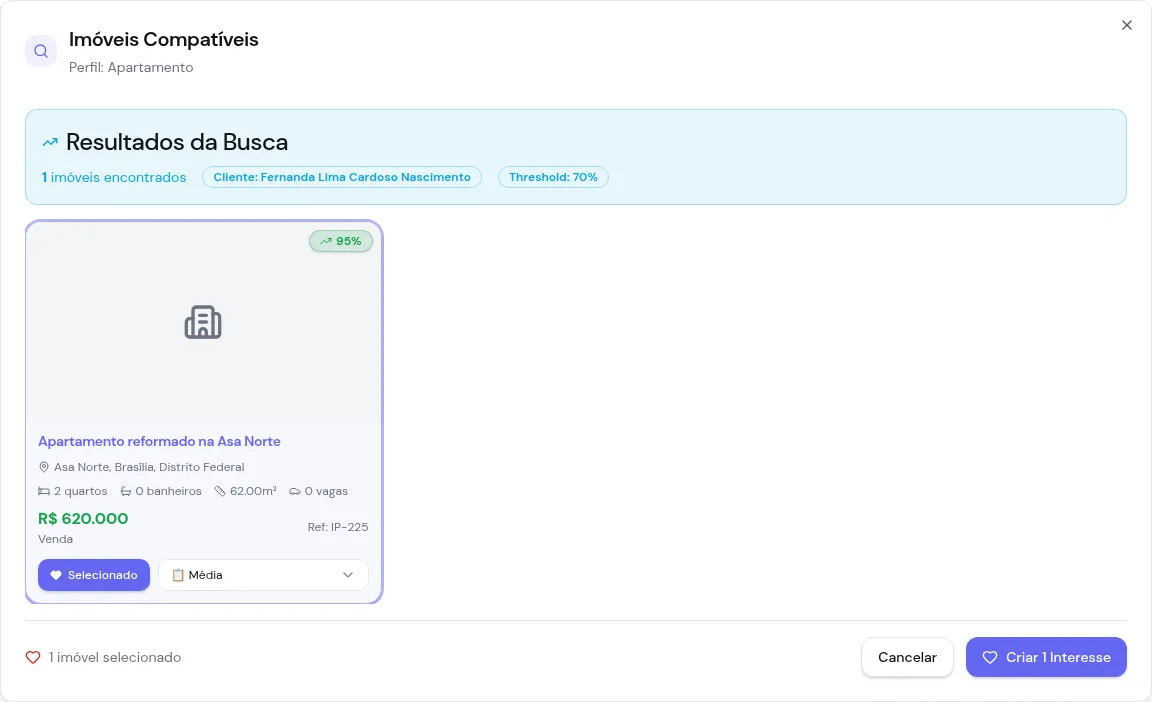Viewport: 1152px width, 702px height.
Task: Click the red heart icon beside 1 imóvel selecionado
Action: (x=33, y=657)
